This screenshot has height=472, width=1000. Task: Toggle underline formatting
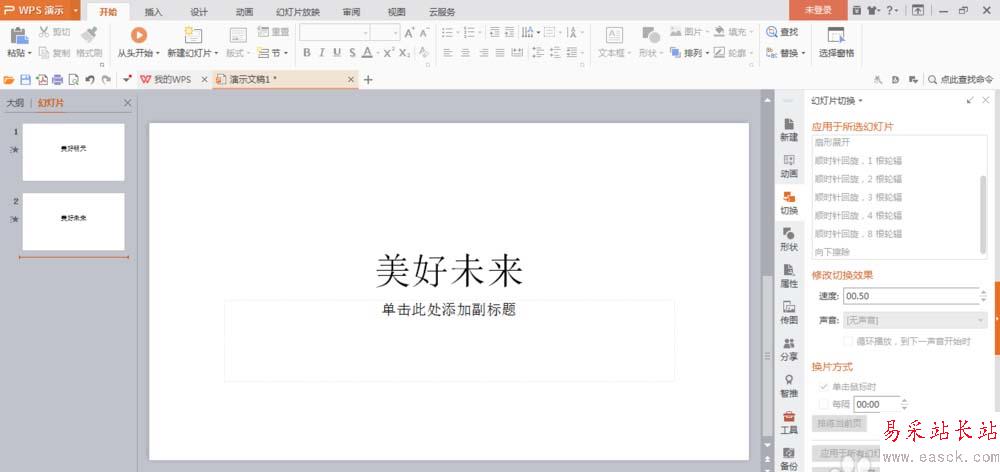point(337,53)
